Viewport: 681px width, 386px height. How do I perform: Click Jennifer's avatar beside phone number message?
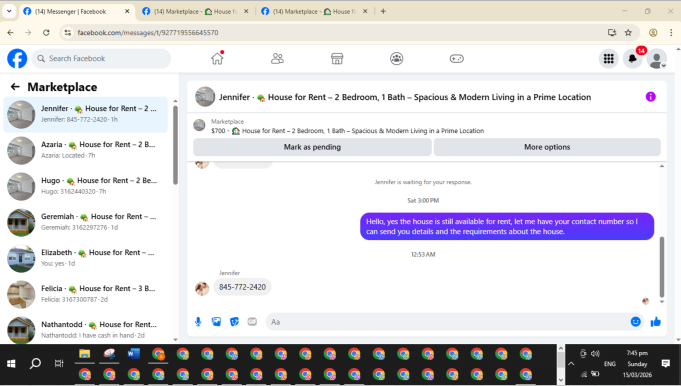pos(202,288)
